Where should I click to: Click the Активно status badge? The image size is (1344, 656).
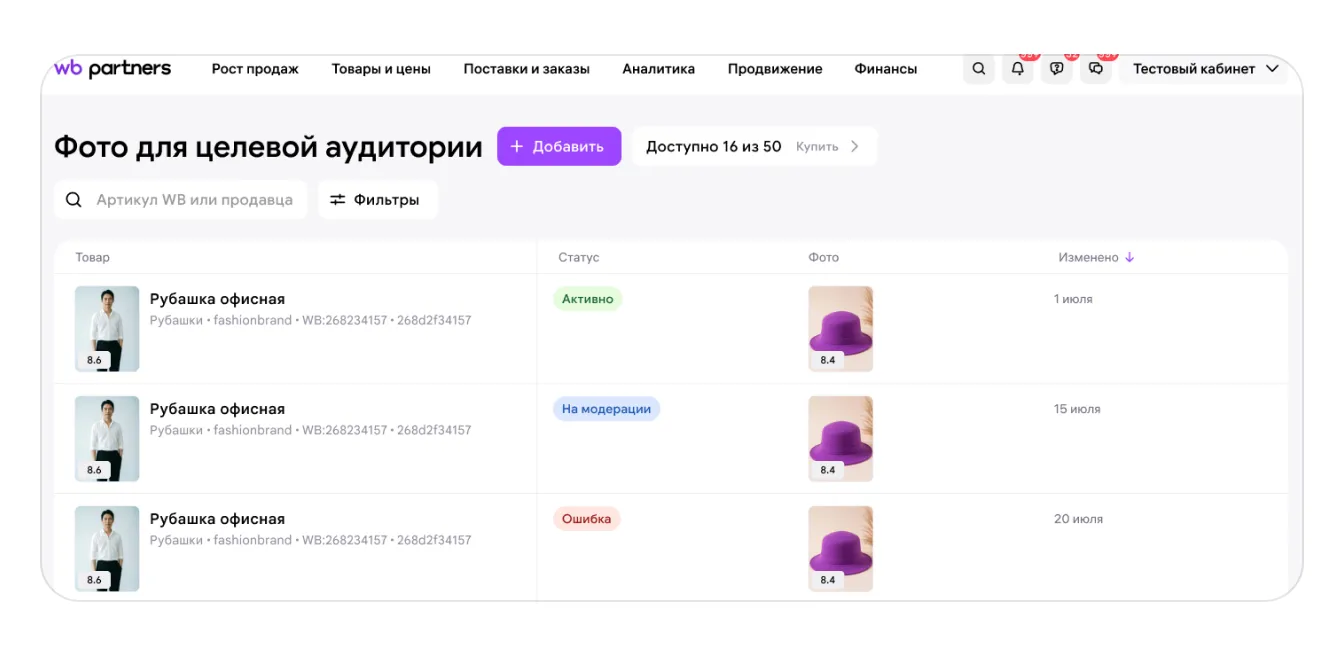588,299
